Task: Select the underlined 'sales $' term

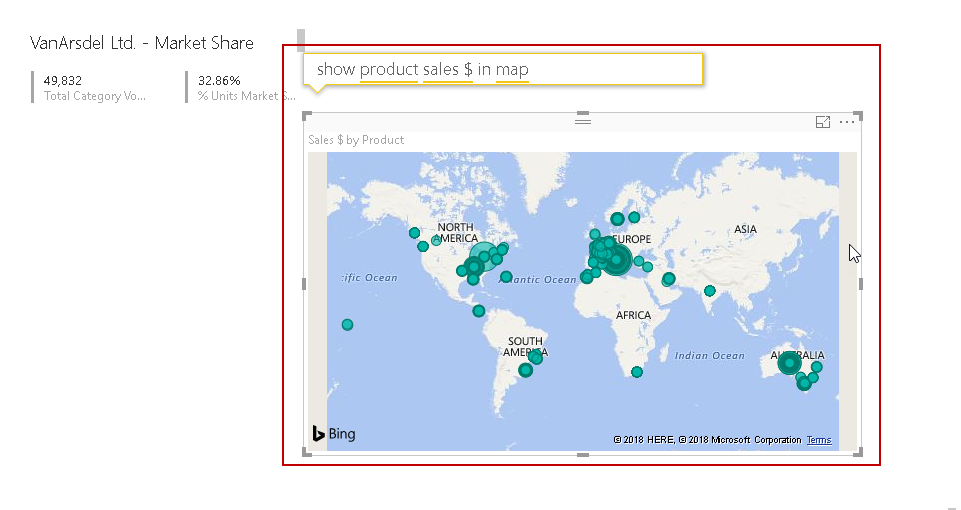Action: click(x=448, y=69)
